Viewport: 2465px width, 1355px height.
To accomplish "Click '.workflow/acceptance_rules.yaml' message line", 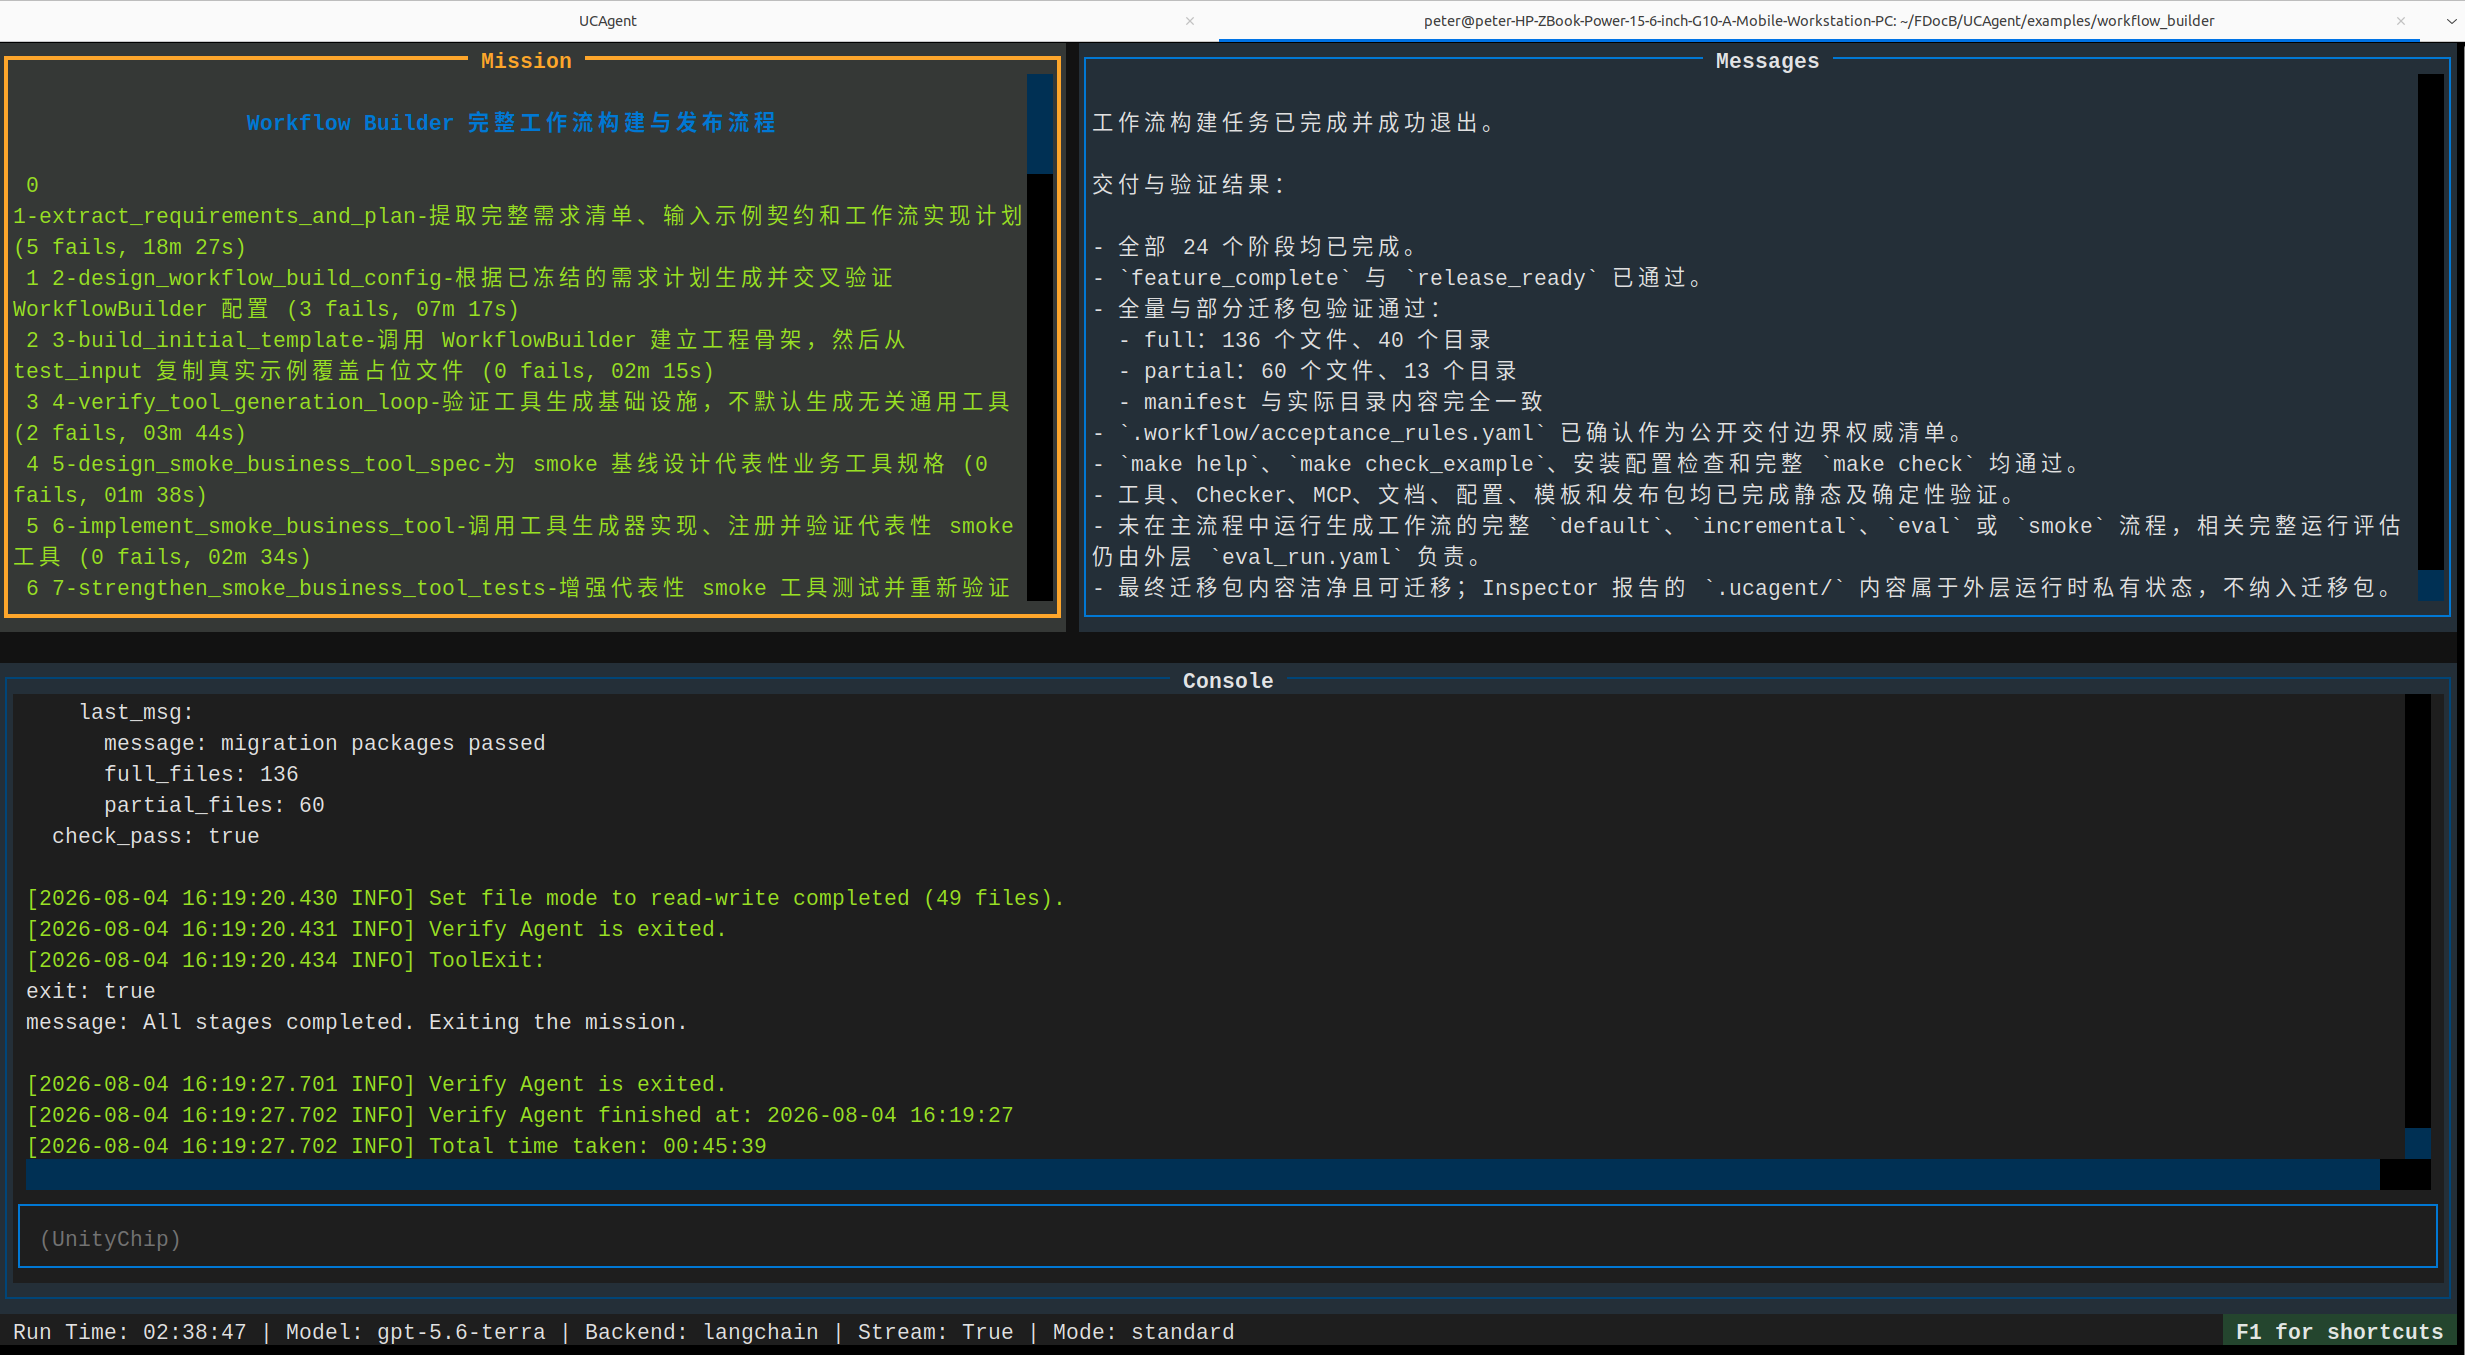I will click(1531, 433).
